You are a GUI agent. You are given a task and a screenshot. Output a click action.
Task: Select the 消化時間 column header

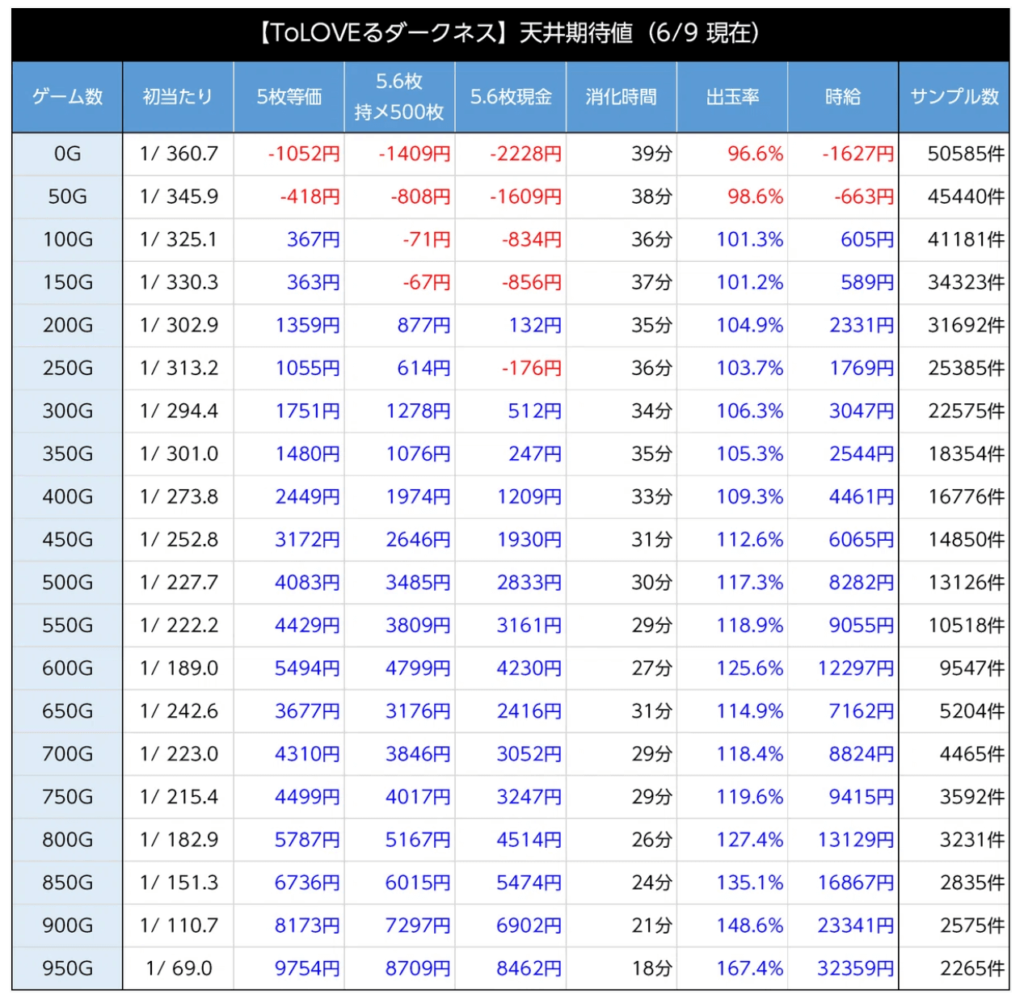621,97
